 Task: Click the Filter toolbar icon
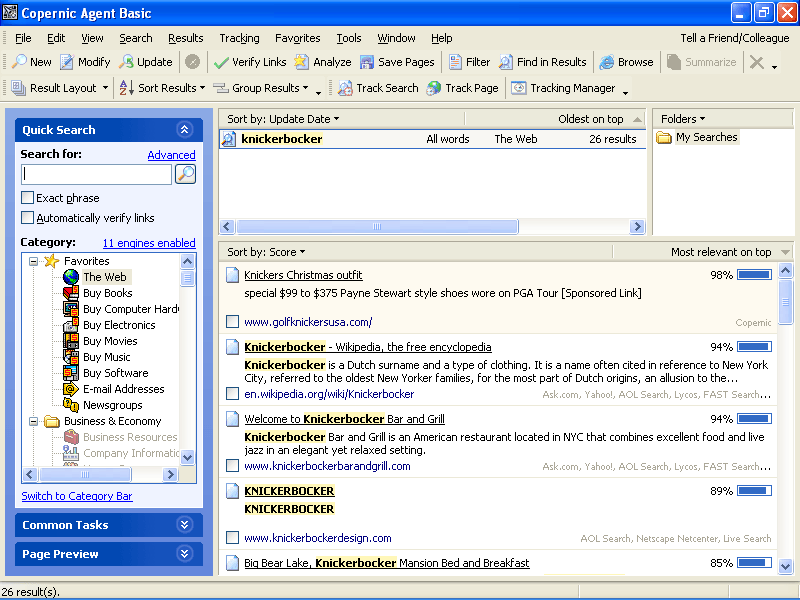click(455, 62)
